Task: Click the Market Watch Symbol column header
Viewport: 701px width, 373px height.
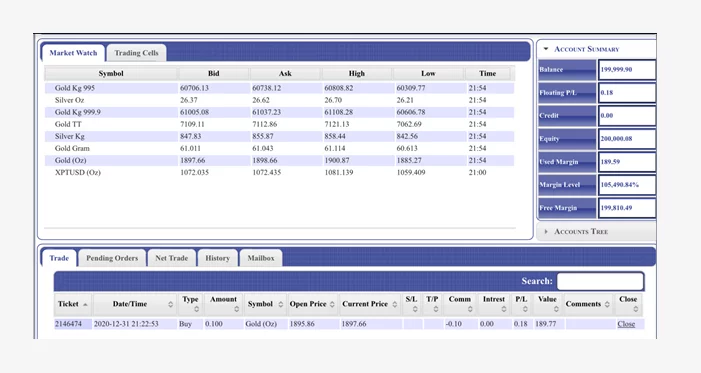Action: pyautogui.click(x=111, y=73)
